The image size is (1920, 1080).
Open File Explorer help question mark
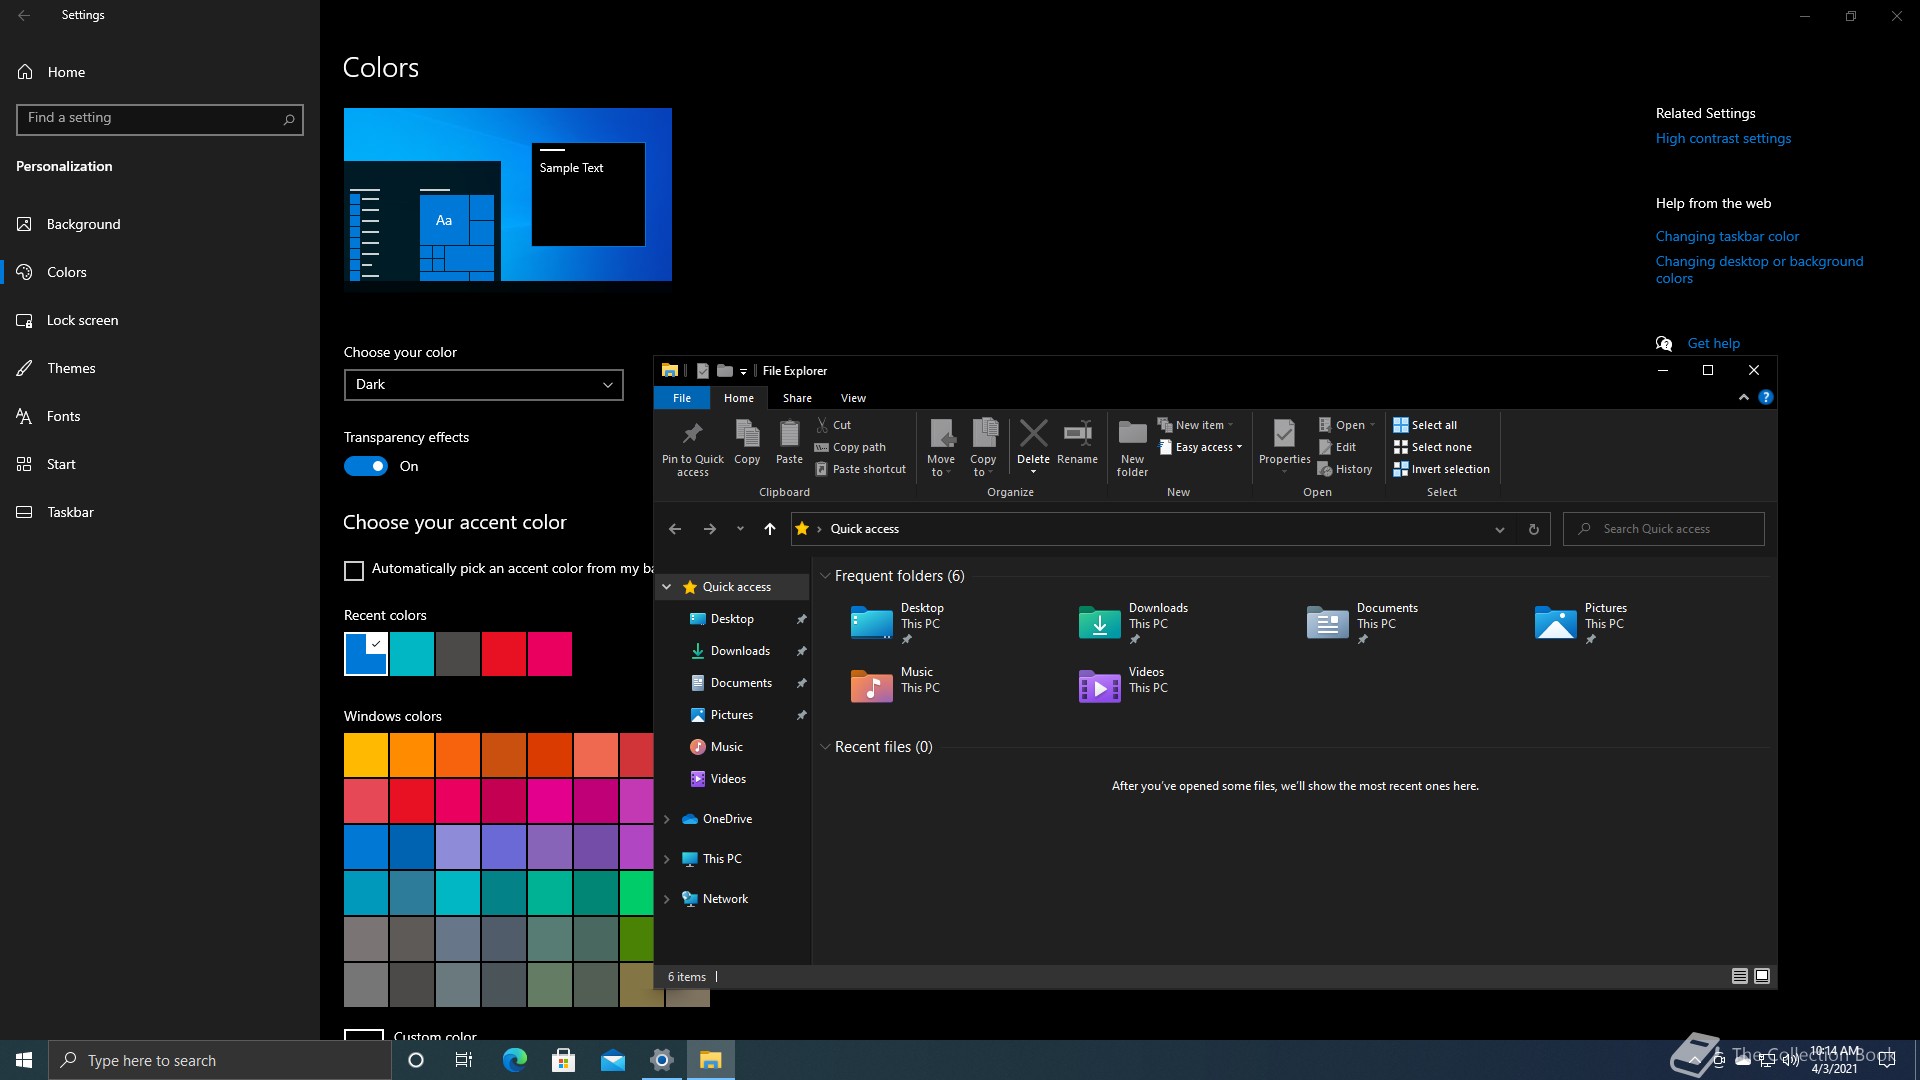1766,397
